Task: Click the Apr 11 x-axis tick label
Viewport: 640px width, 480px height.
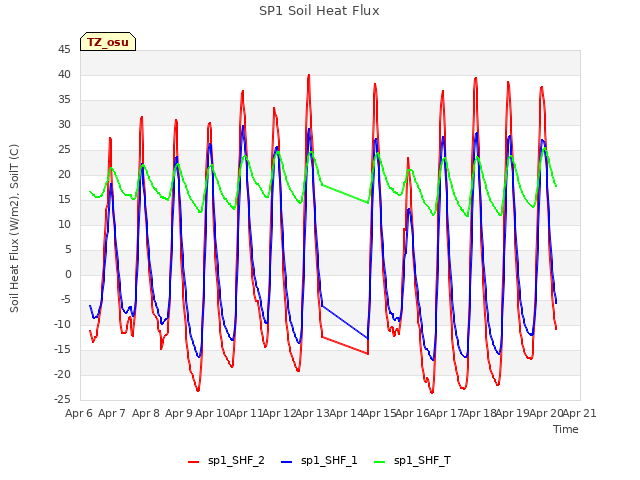Action: pyautogui.click(x=246, y=413)
